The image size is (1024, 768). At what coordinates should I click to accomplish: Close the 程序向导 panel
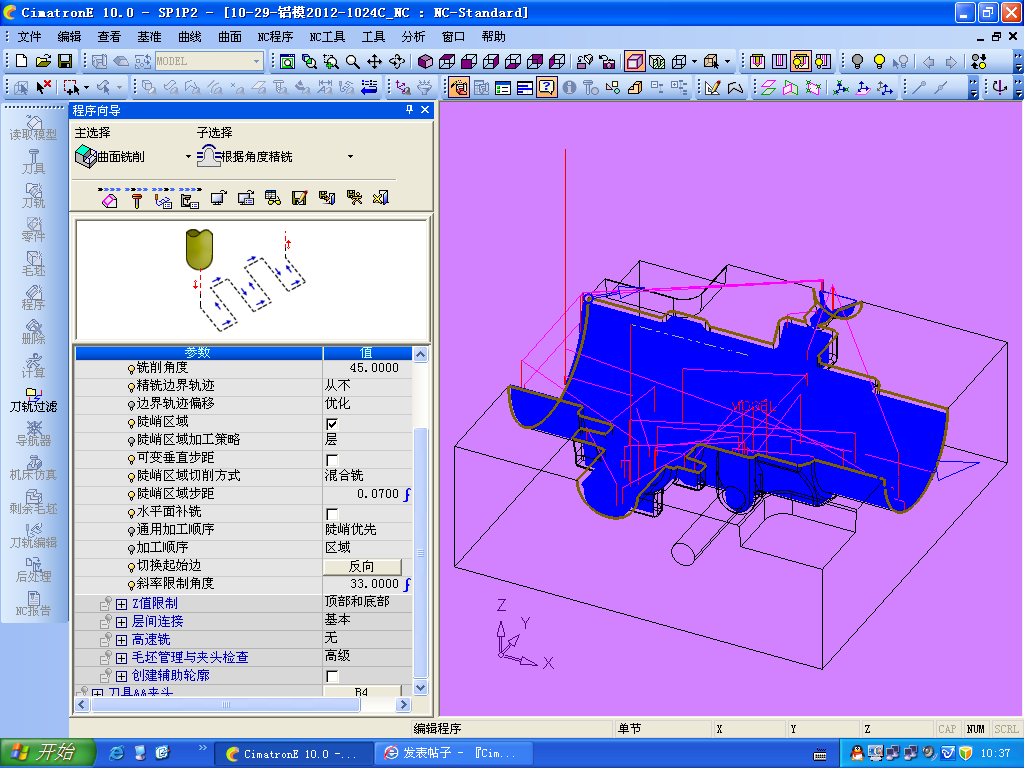(x=425, y=110)
